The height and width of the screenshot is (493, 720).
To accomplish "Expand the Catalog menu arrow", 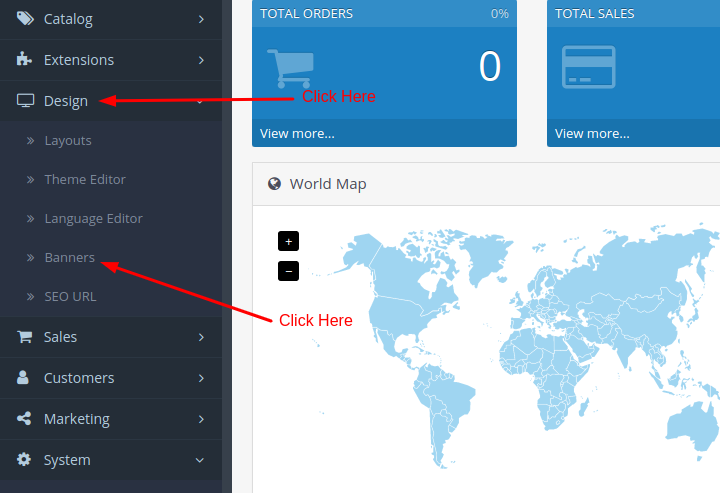I will point(201,19).
